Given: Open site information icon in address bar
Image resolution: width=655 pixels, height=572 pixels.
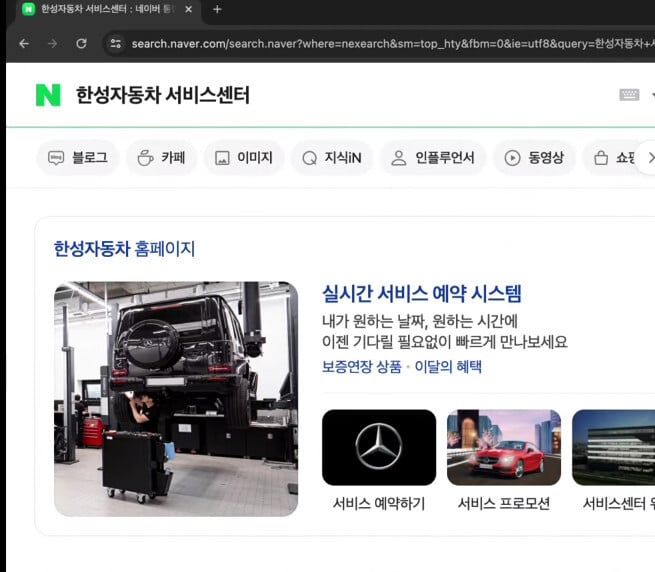Looking at the screenshot, I should 116,43.
